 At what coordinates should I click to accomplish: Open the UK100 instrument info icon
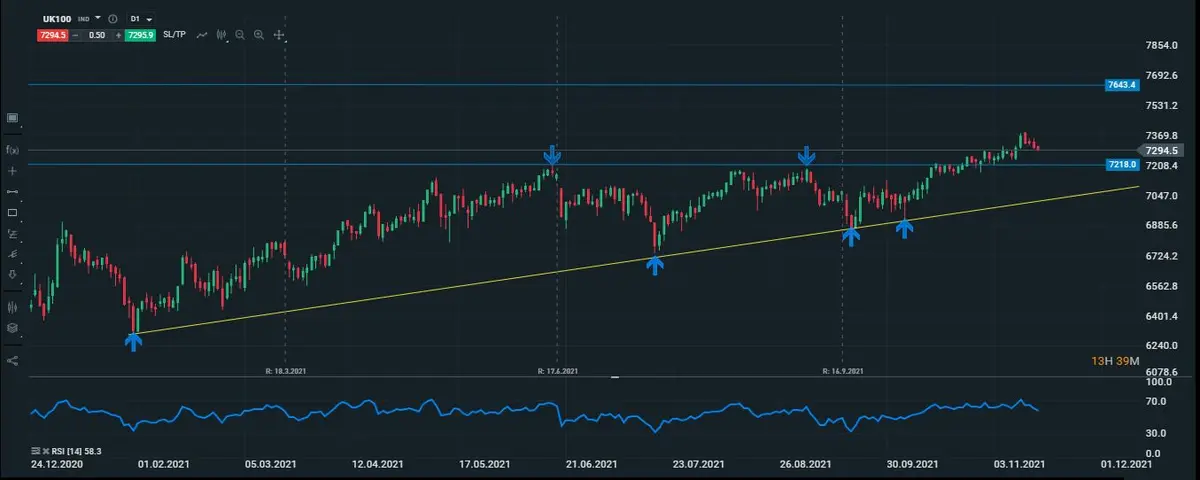point(112,19)
